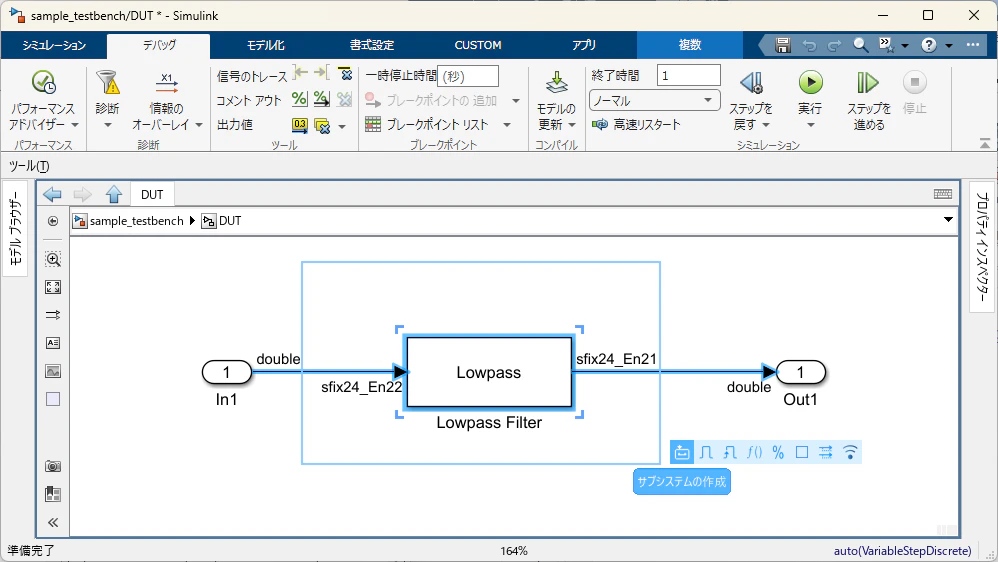Click the Update Model (モデルの更新) icon

(x=556, y=83)
